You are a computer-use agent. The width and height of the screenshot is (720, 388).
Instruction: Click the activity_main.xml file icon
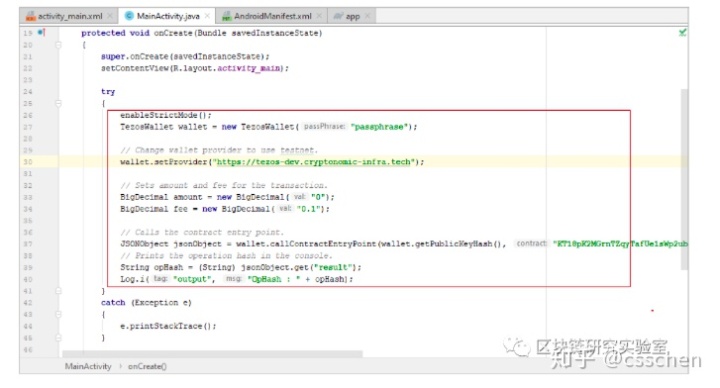(x=31, y=16)
